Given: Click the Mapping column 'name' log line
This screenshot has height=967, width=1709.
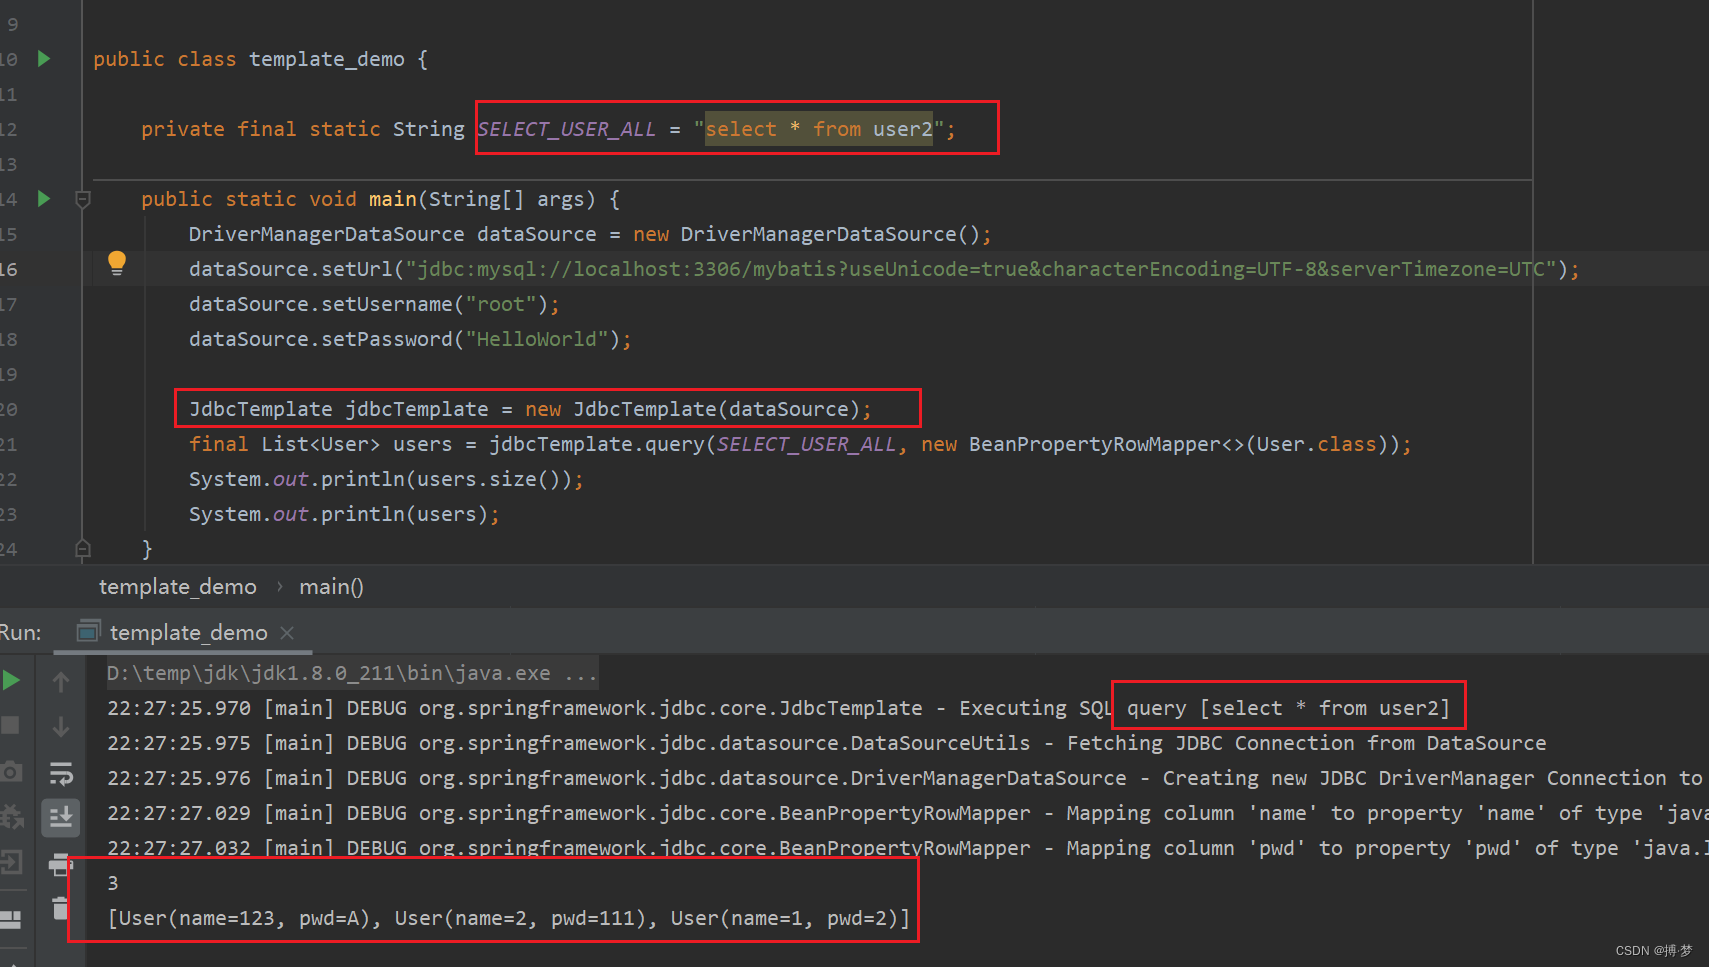Looking at the screenshot, I should click(908, 813).
